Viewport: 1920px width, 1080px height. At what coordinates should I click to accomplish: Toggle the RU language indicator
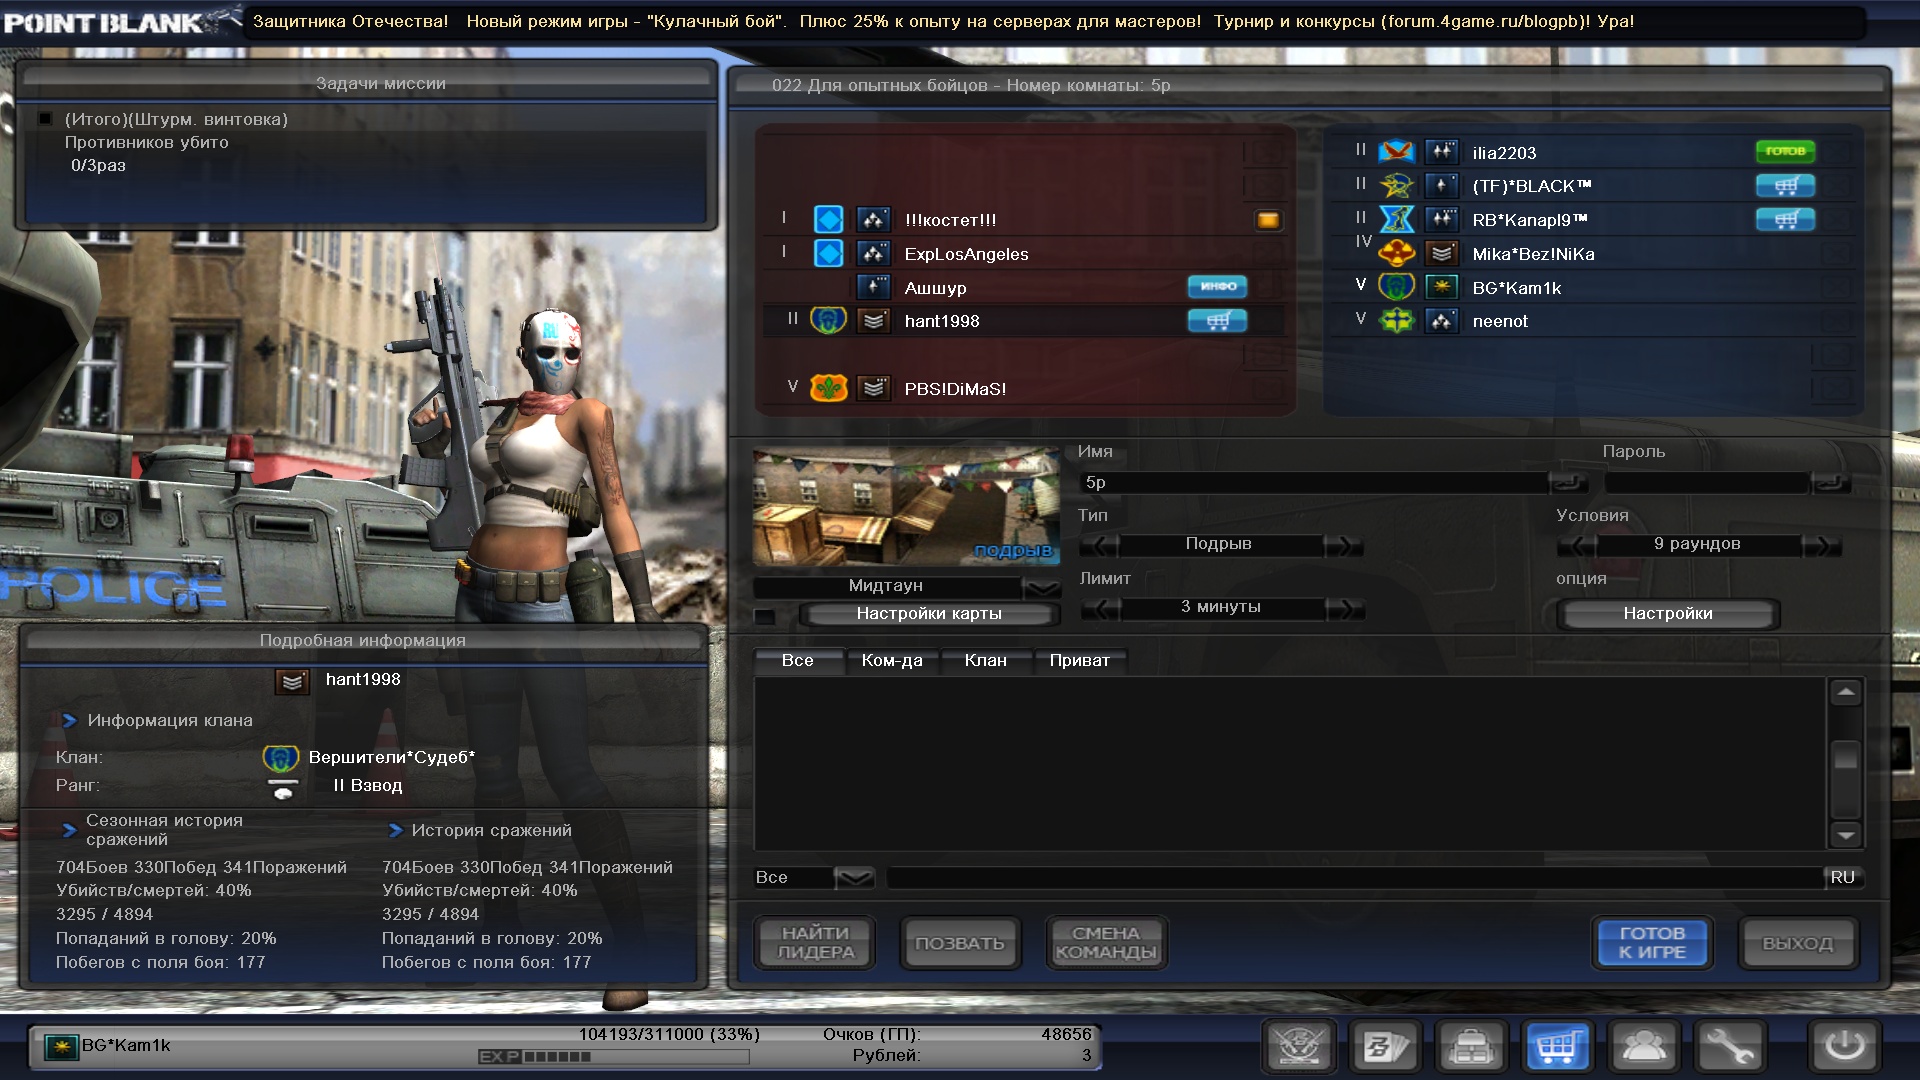click(1842, 878)
